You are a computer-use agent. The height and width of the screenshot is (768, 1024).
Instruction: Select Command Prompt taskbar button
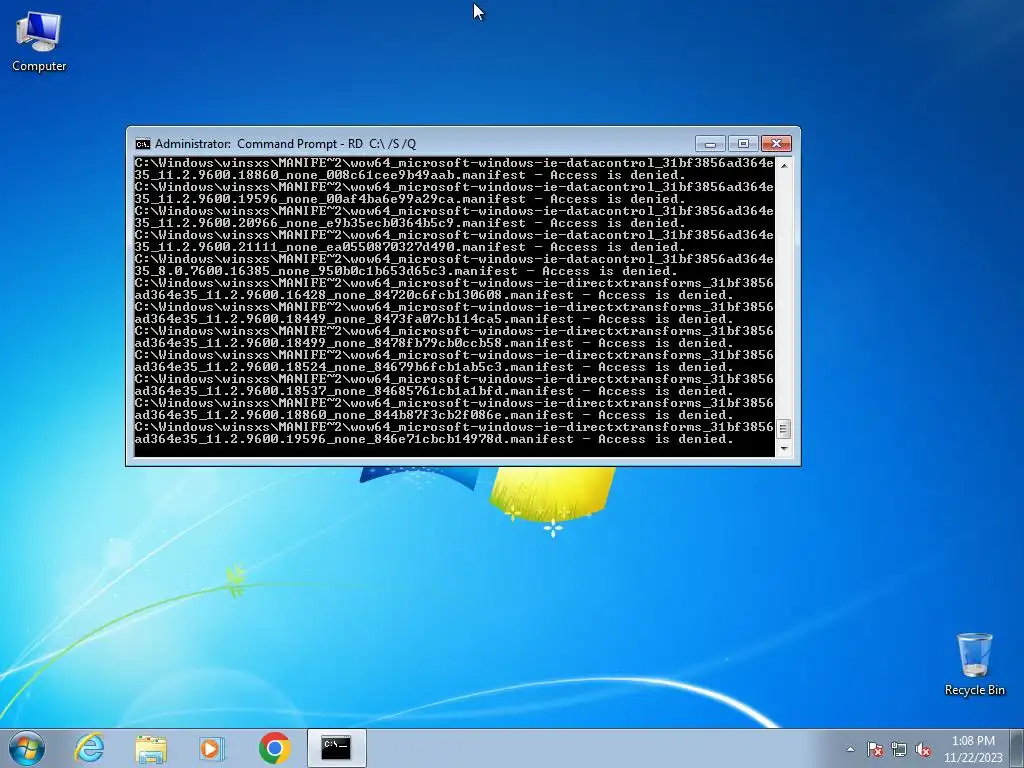click(336, 748)
